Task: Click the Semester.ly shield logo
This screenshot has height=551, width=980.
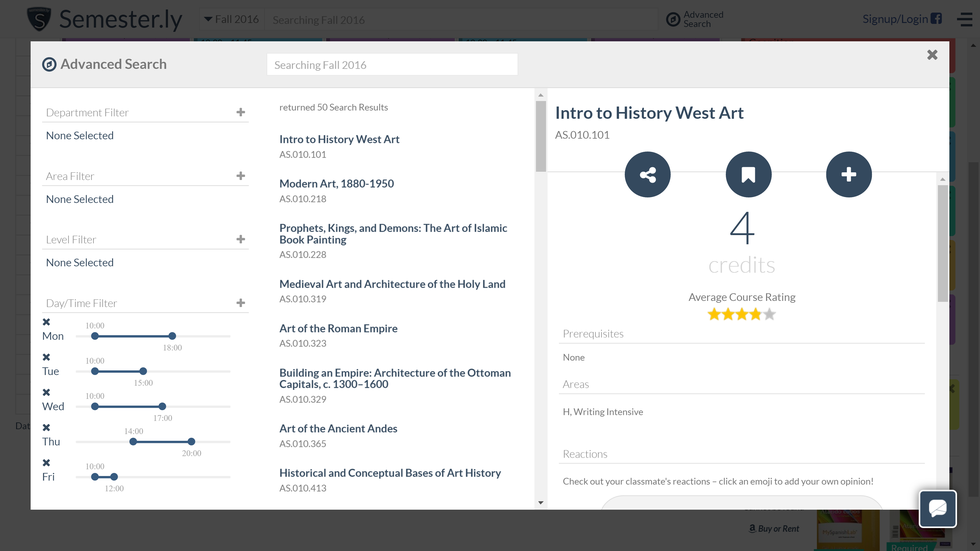Action: coord(39,19)
